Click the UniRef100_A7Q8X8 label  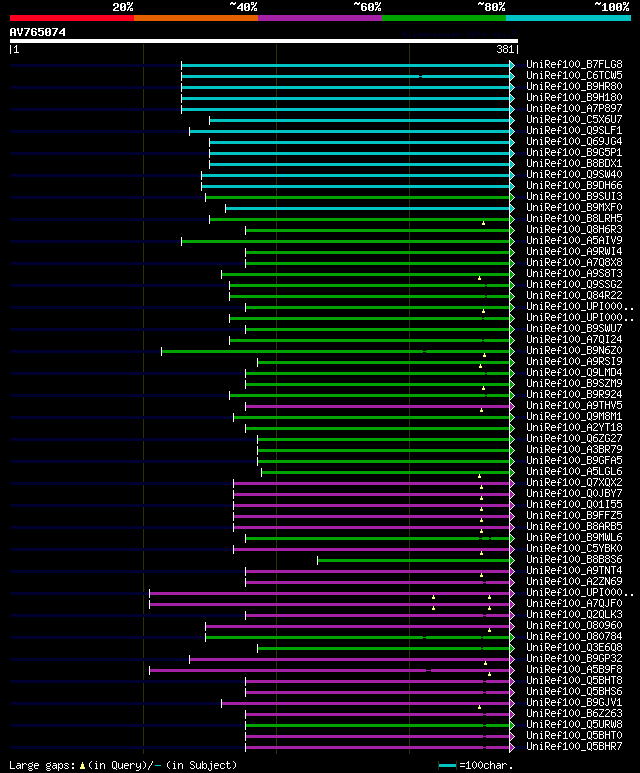click(x=574, y=262)
